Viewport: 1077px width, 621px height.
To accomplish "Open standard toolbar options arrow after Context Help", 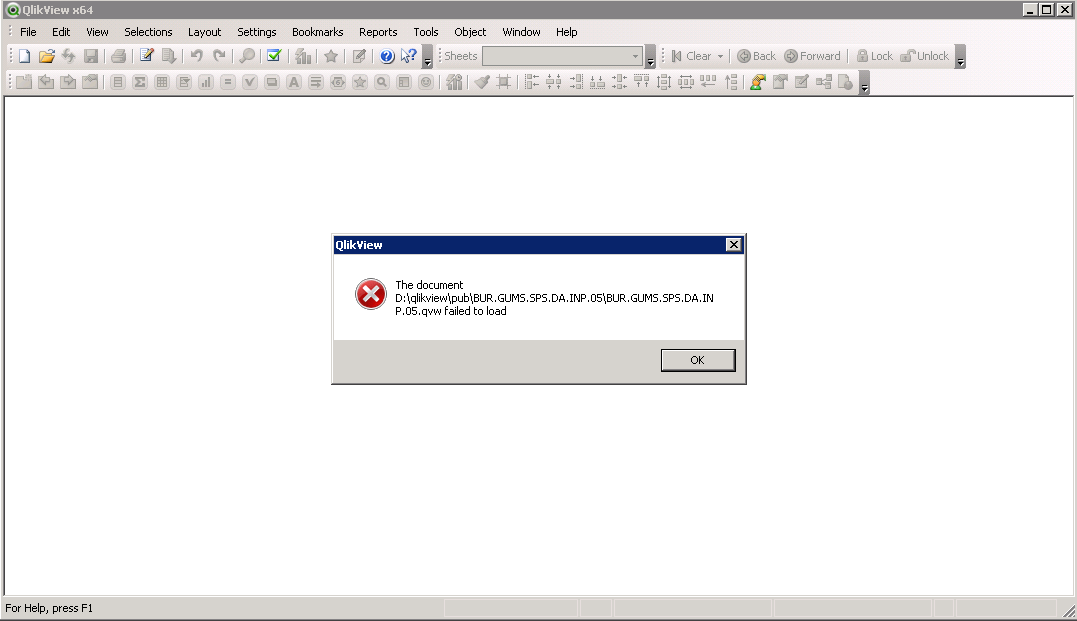I will (427, 56).
